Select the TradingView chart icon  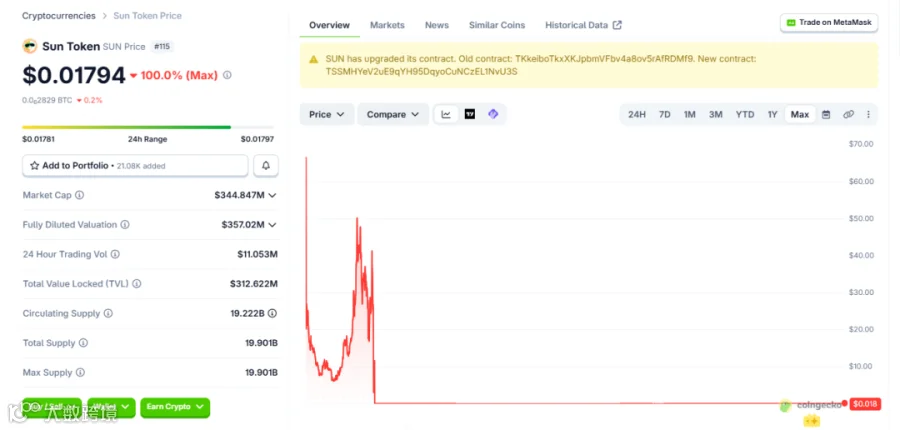pos(470,114)
